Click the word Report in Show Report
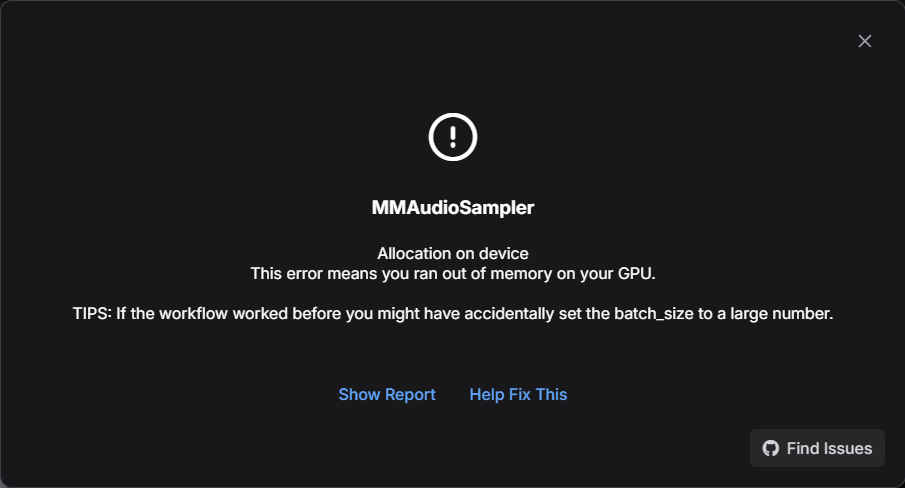 [410, 395]
